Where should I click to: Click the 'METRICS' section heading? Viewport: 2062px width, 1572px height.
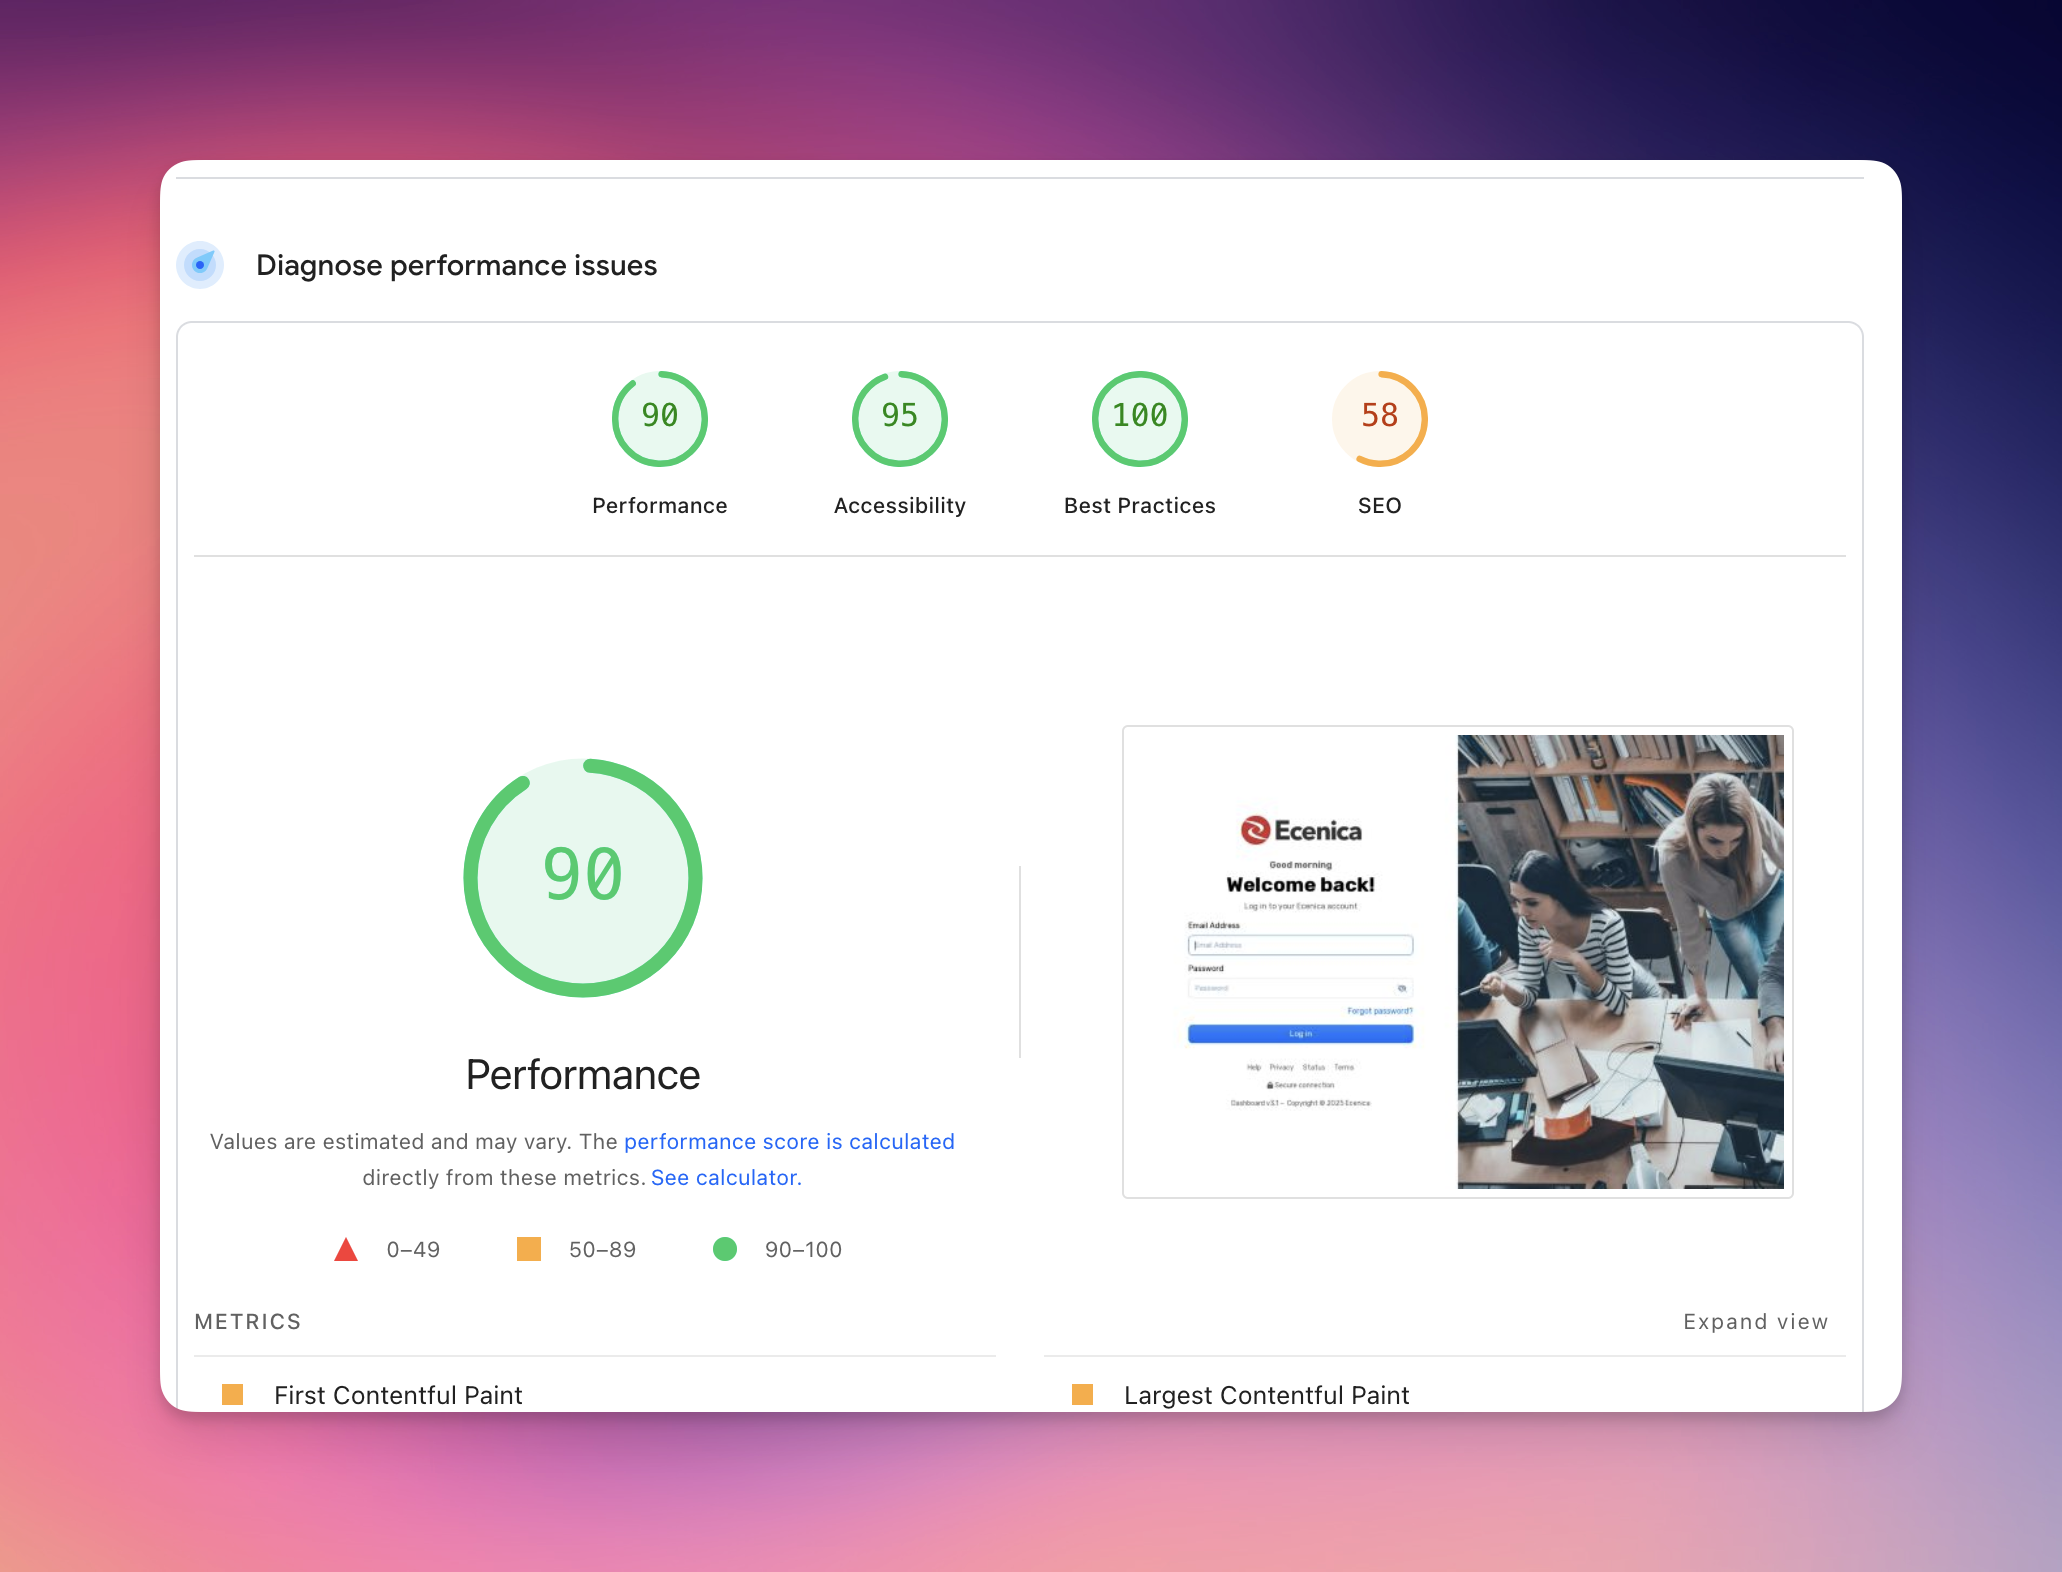[x=248, y=1321]
